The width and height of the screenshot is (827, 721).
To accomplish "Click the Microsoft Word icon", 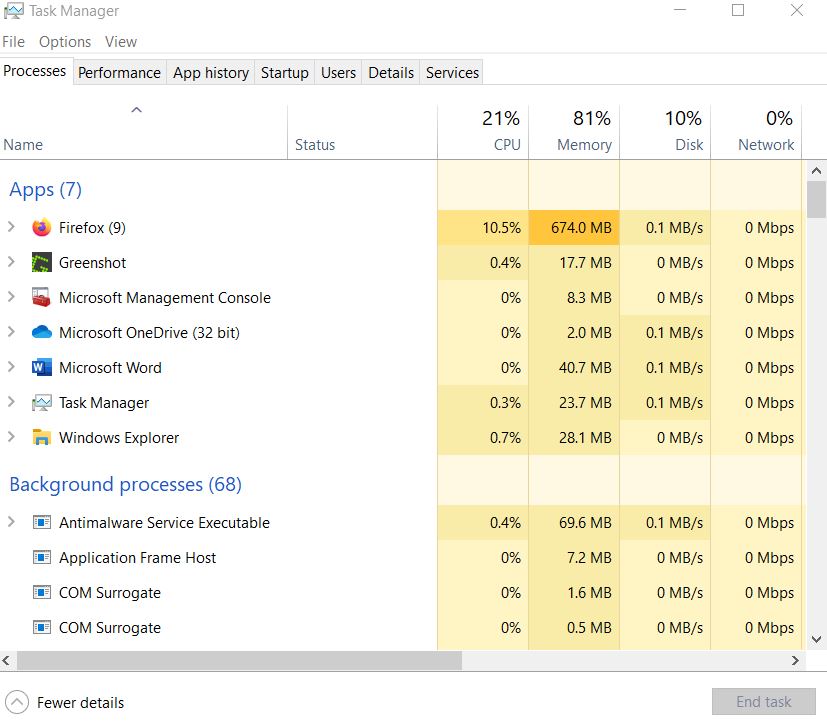I will (x=40, y=367).
